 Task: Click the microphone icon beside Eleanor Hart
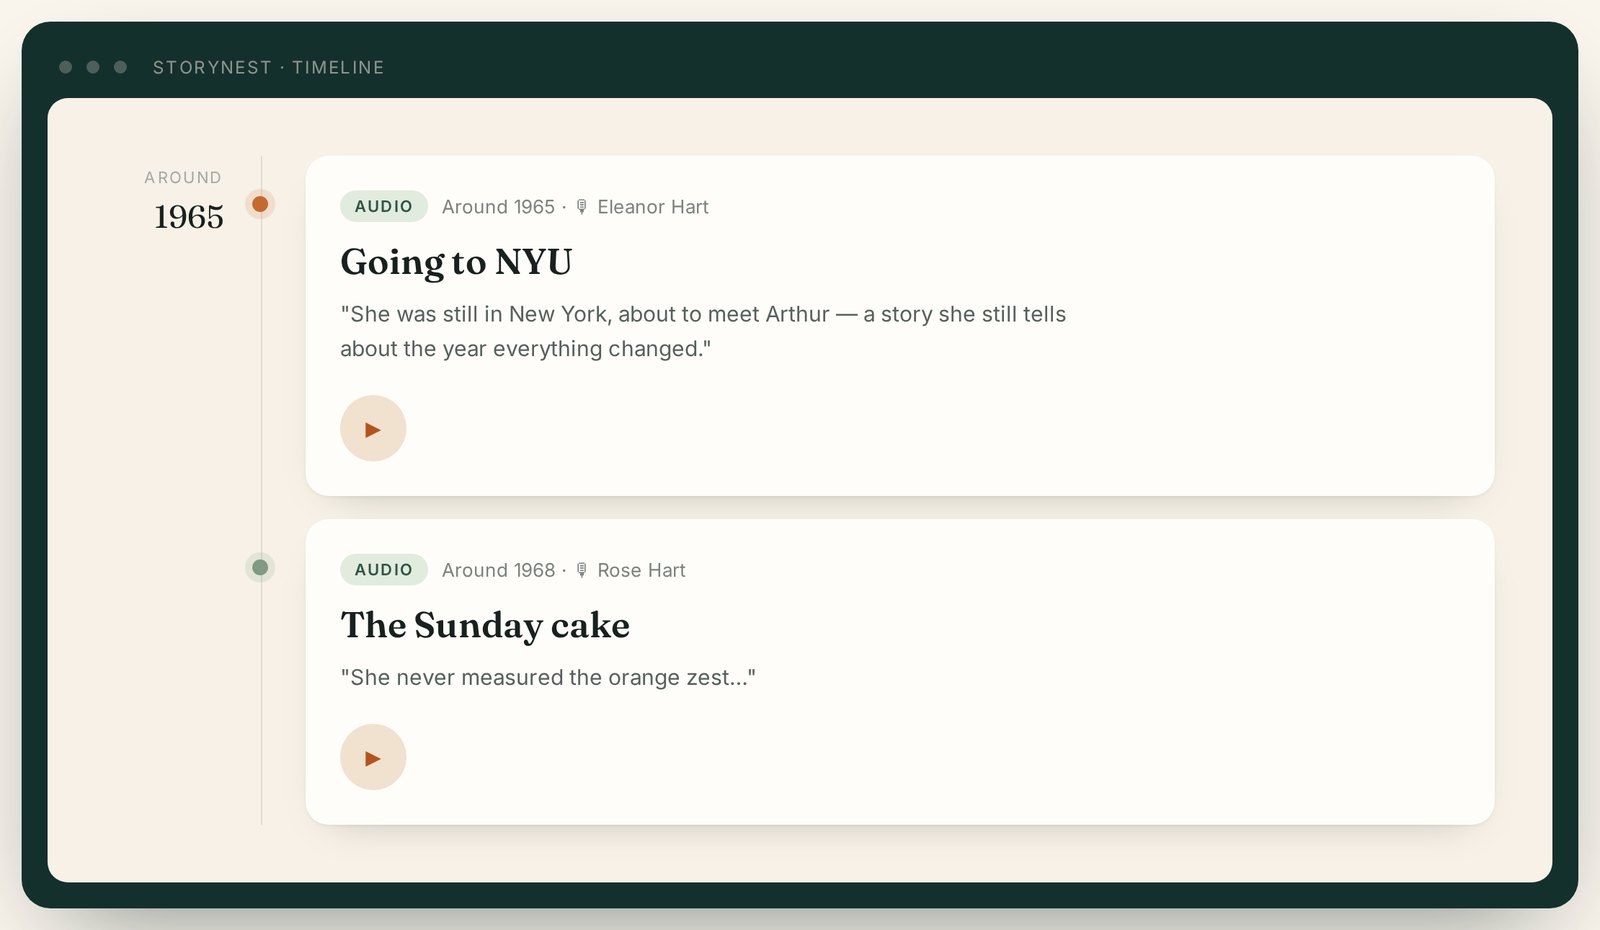point(581,207)
